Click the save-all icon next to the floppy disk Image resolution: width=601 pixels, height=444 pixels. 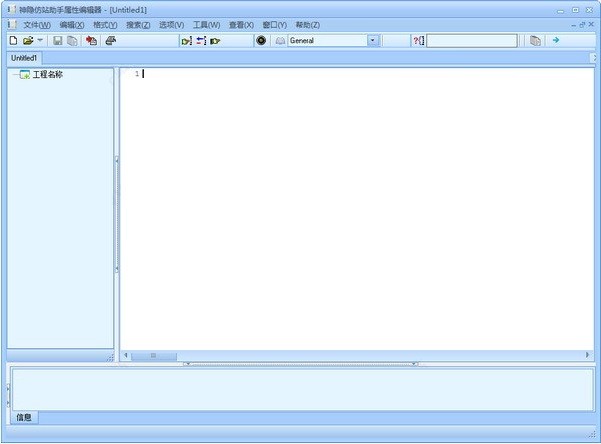(x=72, y=41)
